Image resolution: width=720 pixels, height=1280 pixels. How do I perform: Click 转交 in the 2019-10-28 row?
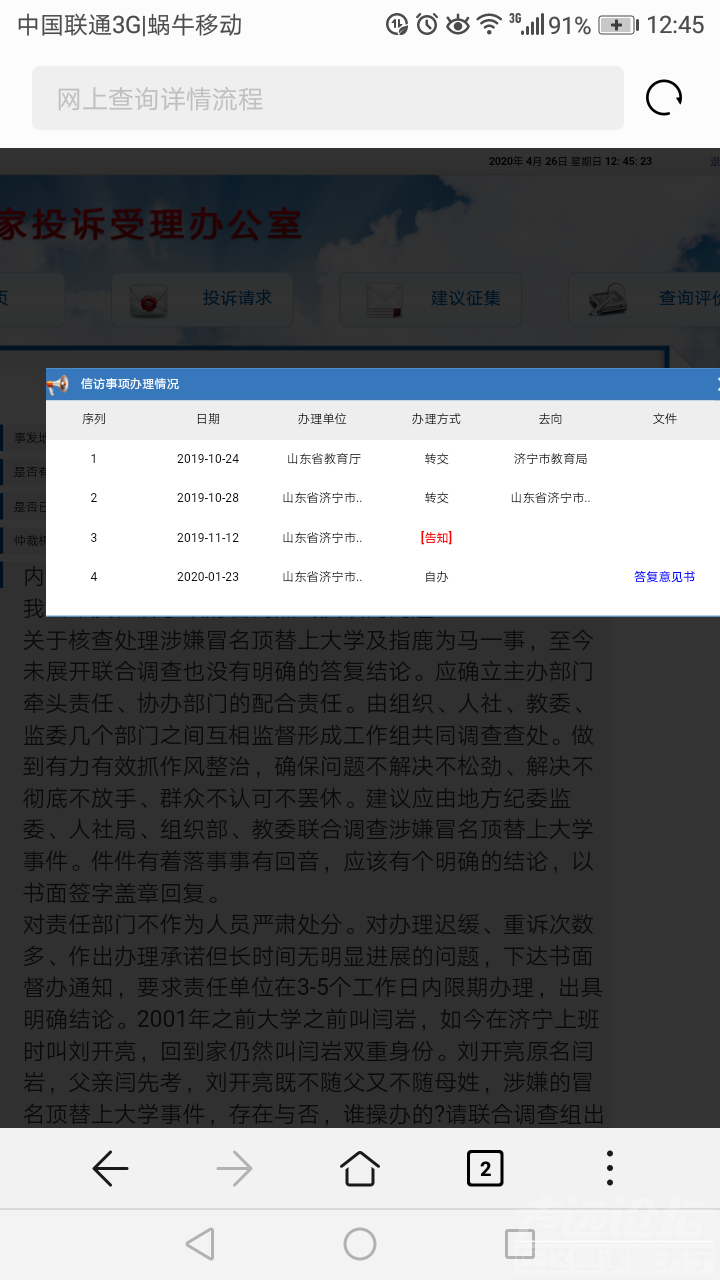click(436, 498)
